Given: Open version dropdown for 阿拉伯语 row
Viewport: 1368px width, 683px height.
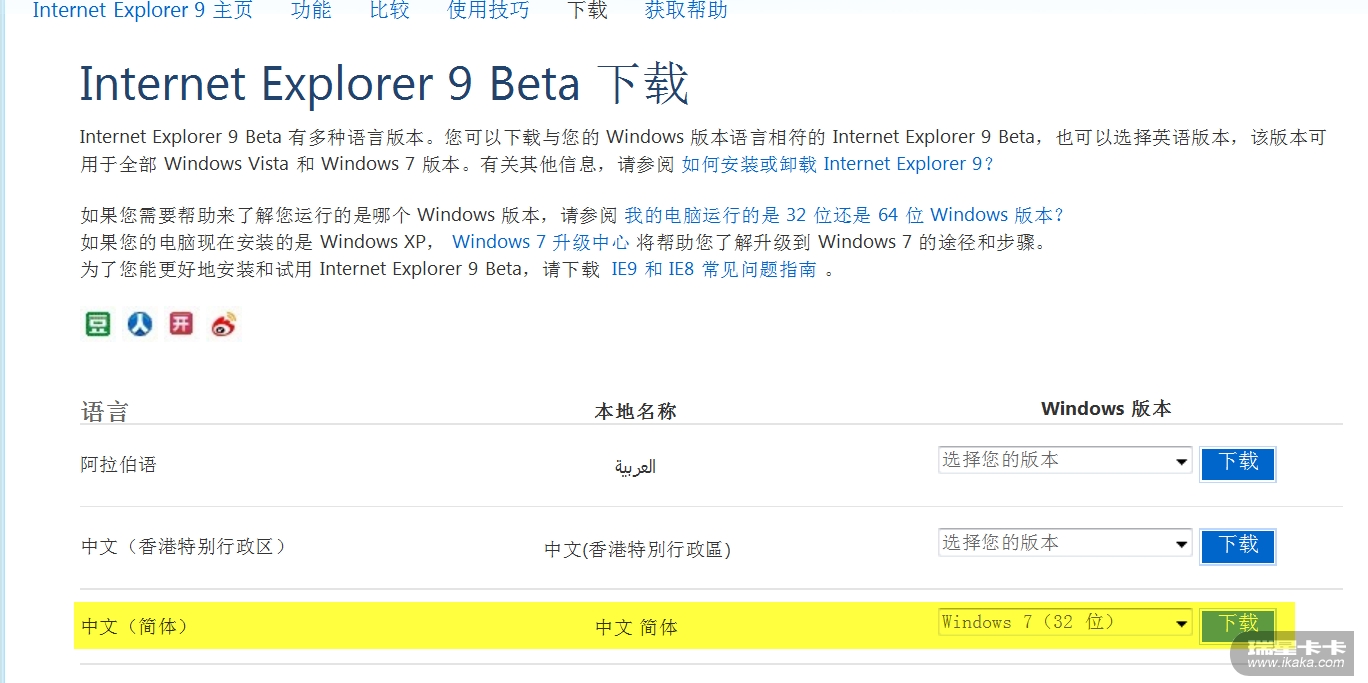Looking at the screenshot, I should (x=1064, y=460).
